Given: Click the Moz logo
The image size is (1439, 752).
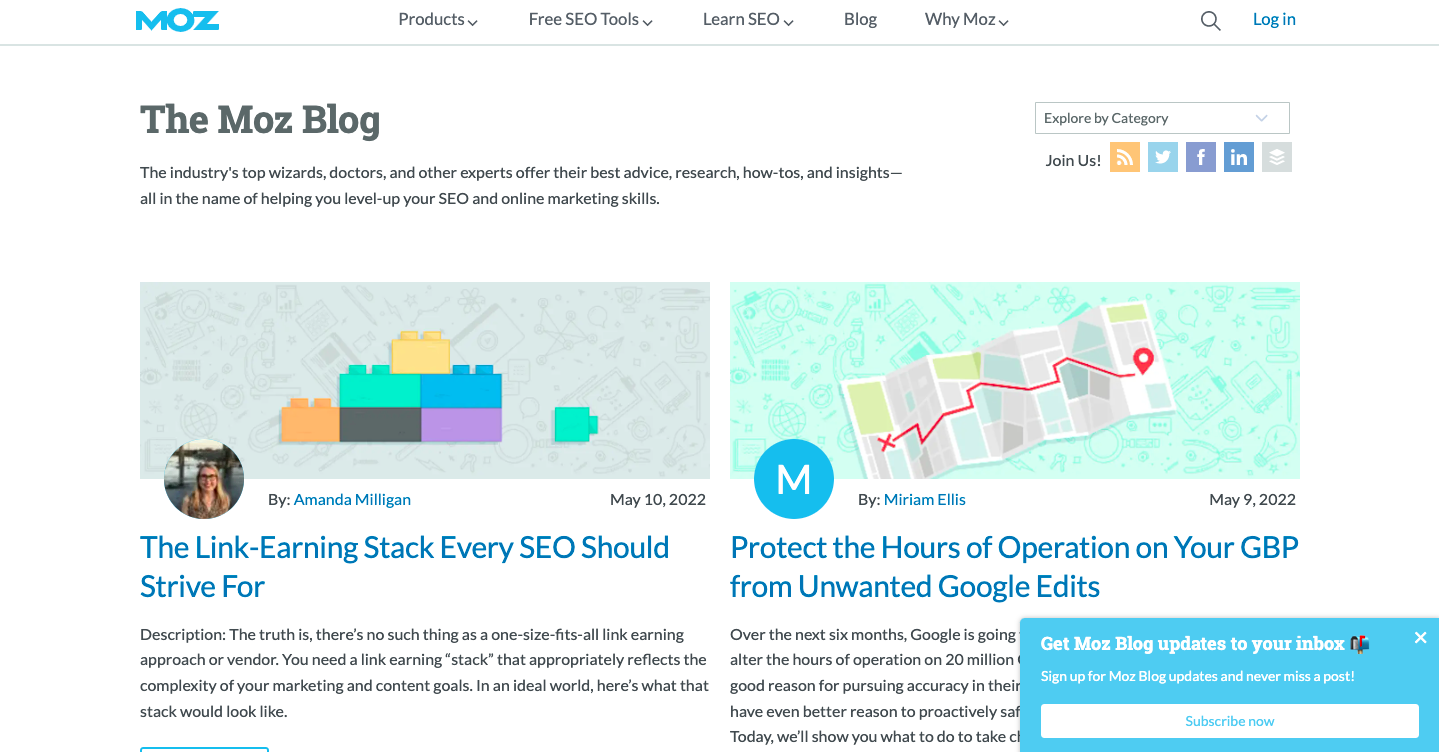Looking at the screenshot, I should (177, 20).
